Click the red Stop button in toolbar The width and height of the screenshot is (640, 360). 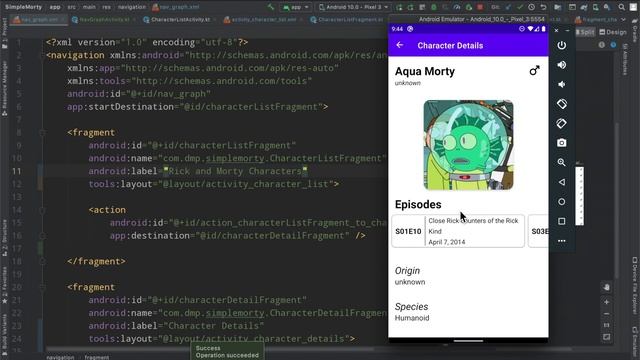click(480, 7)
